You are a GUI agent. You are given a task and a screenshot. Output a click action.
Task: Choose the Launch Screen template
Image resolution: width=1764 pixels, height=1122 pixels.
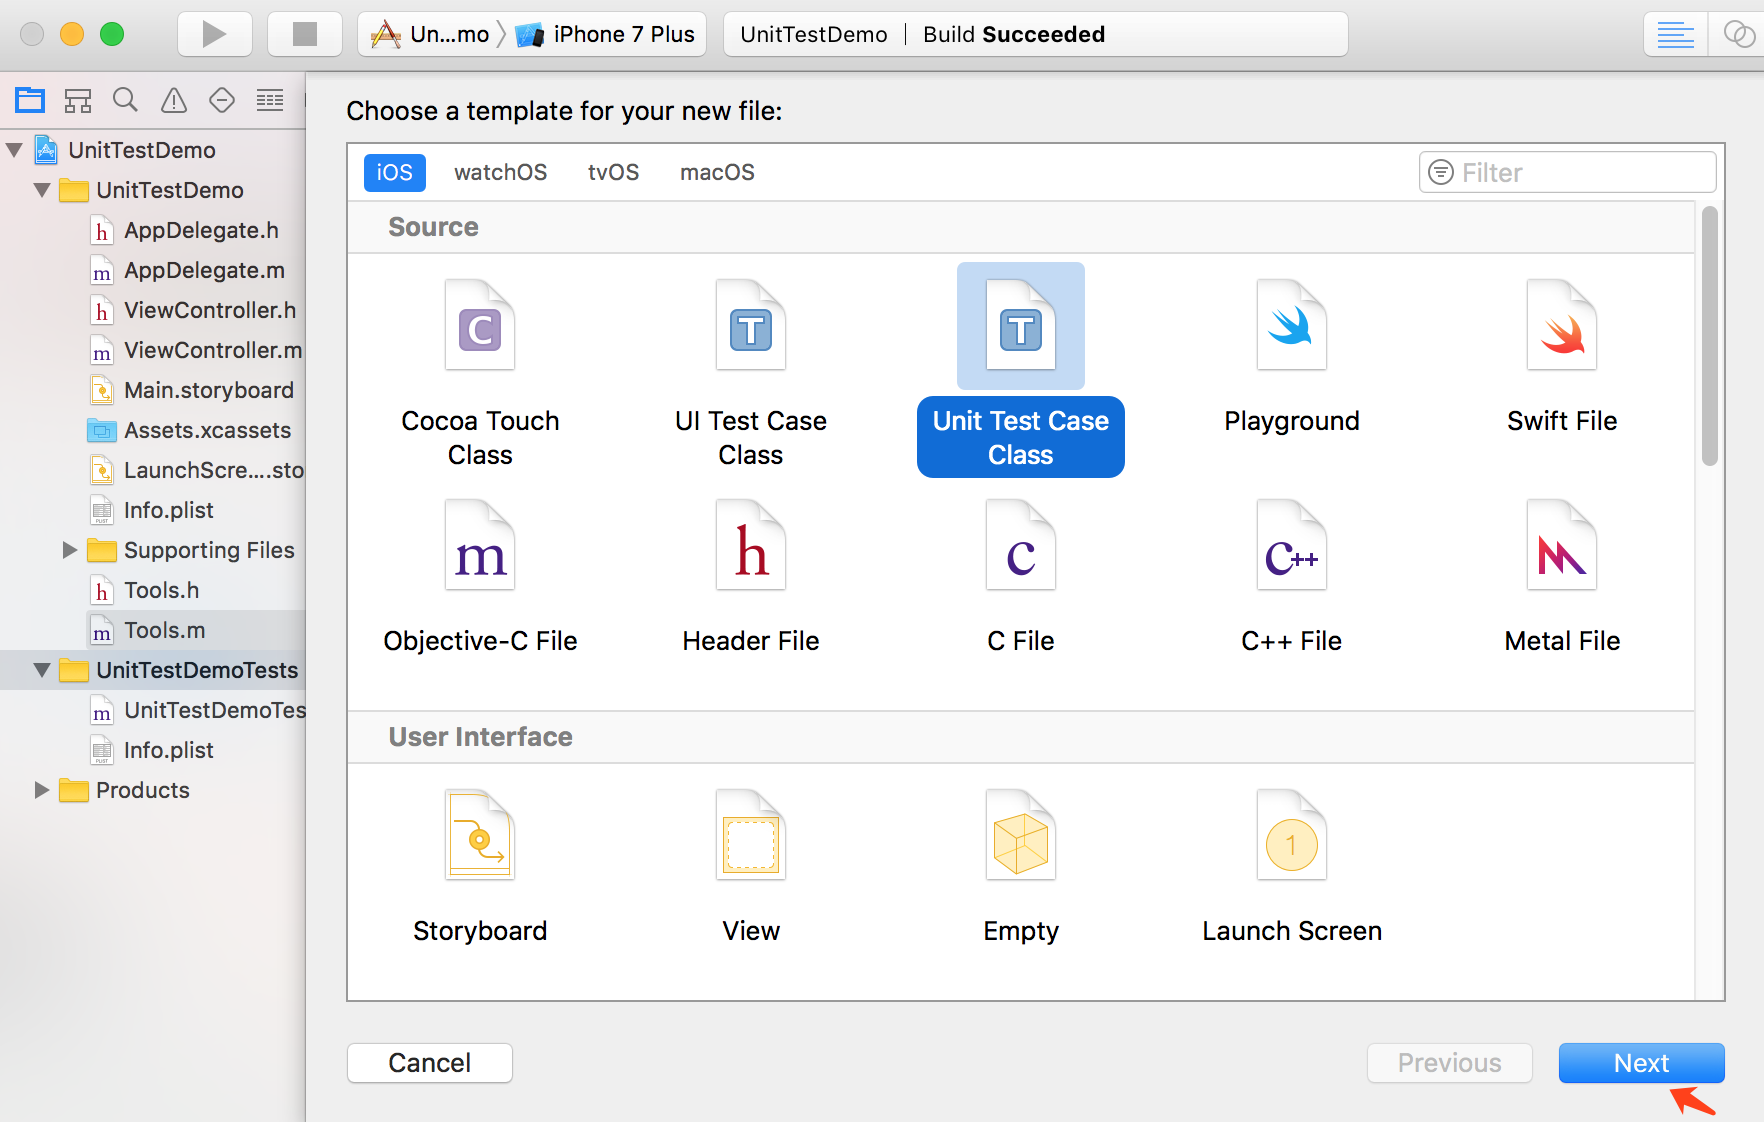[x=1292, y=866]
